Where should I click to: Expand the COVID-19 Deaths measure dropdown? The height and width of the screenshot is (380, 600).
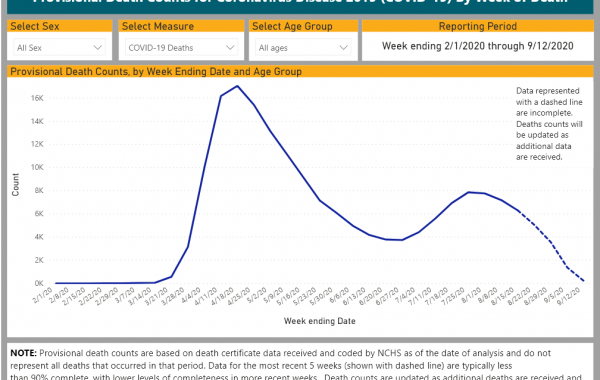(x=181, y=48)
